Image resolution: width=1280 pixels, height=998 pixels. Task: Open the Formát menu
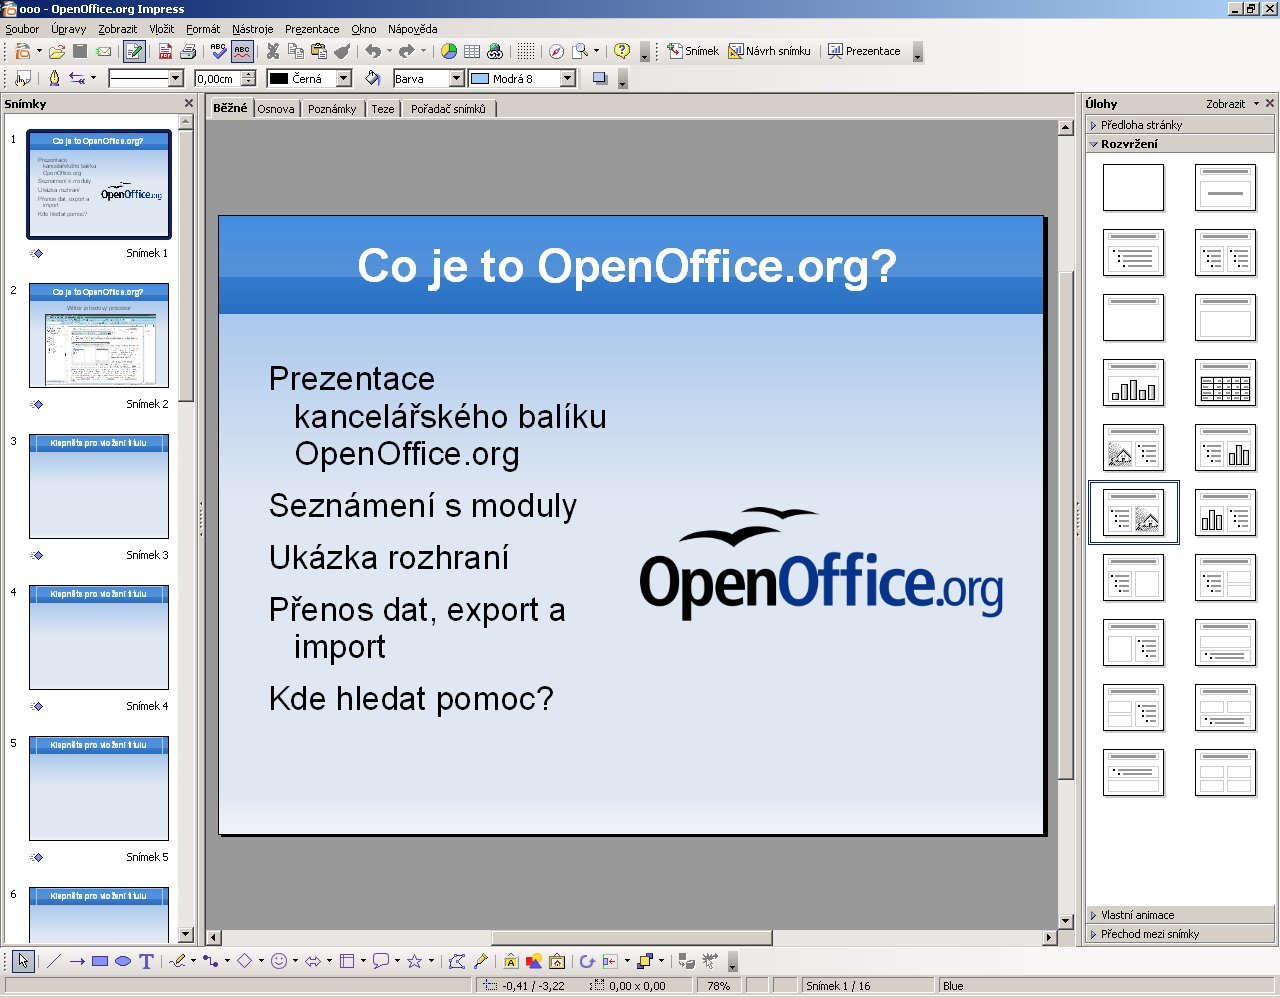203,29
